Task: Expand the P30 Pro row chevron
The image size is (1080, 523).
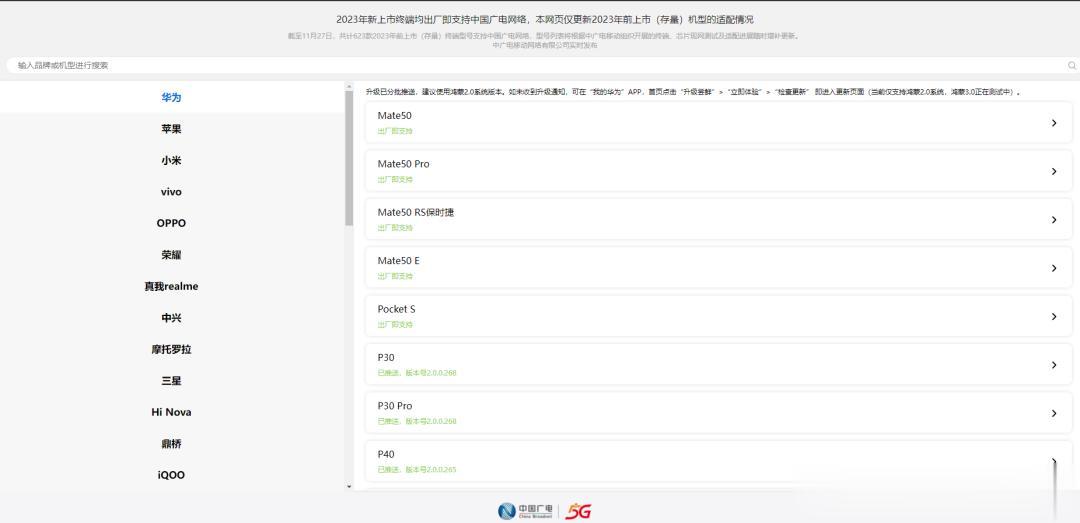Action: click(1054, 413)
